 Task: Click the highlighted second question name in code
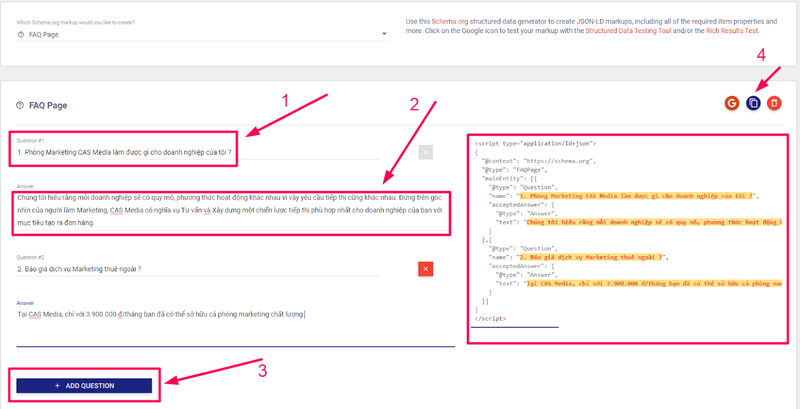589,257
